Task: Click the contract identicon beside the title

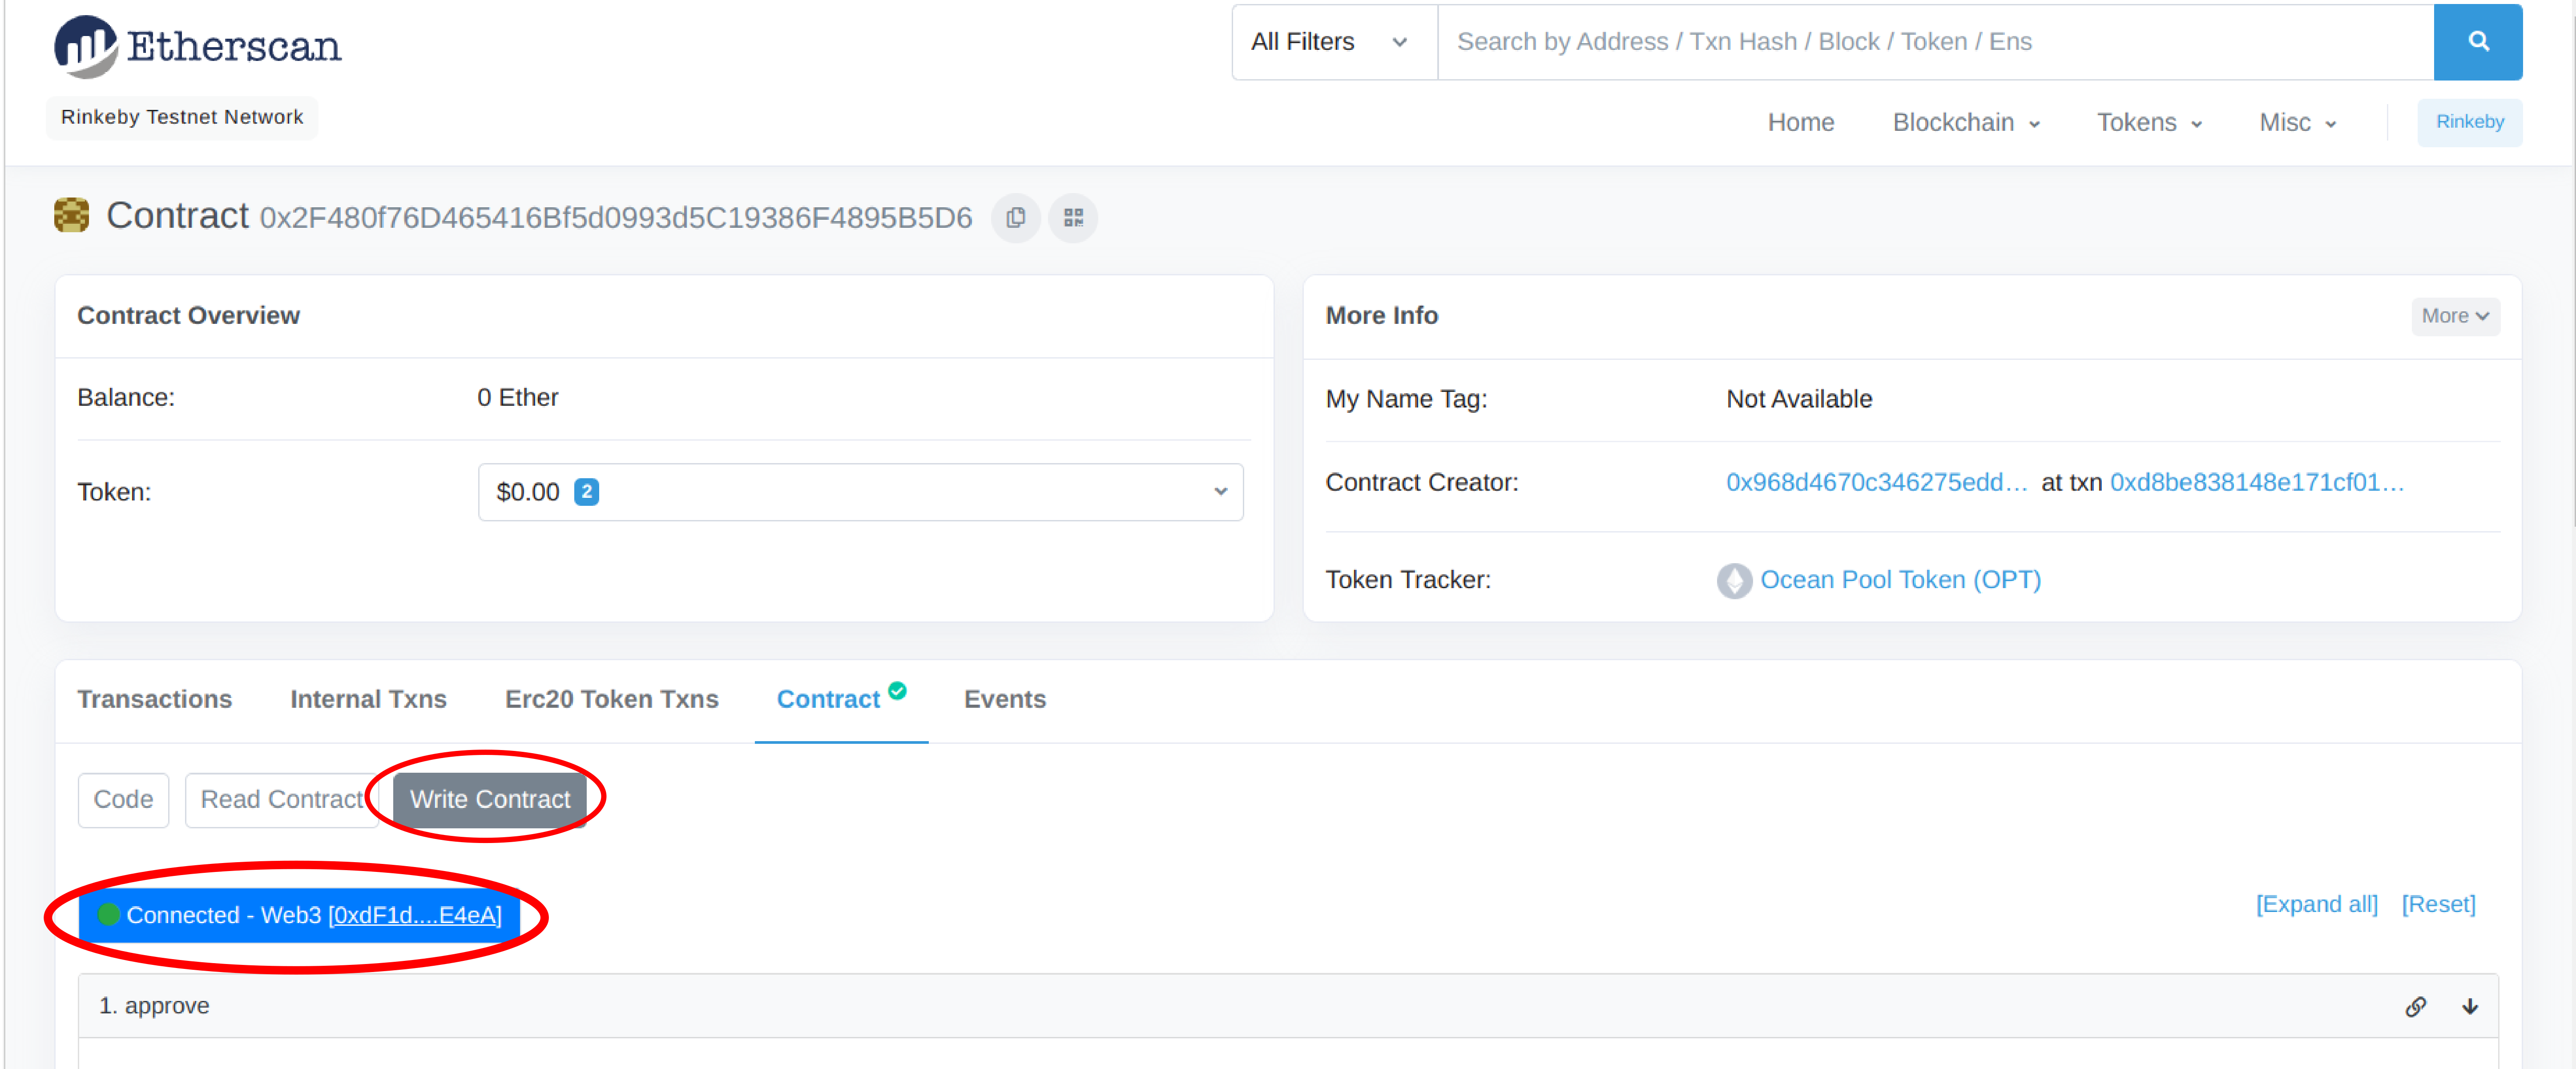Action: point(71,215)
